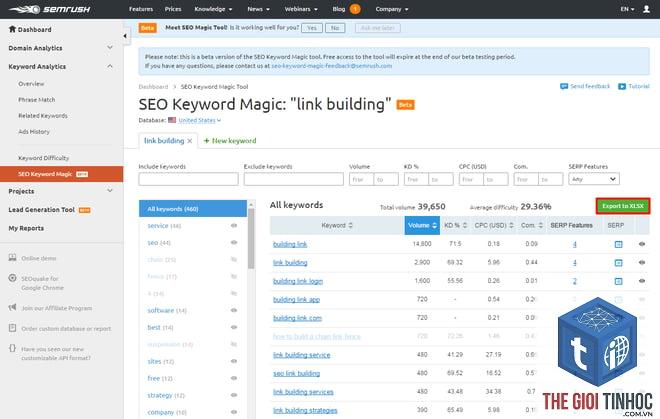The image size is (660, 419).
Task: Open the link building service keyword link
Action: pyautogui.click(x=301, y=355)
